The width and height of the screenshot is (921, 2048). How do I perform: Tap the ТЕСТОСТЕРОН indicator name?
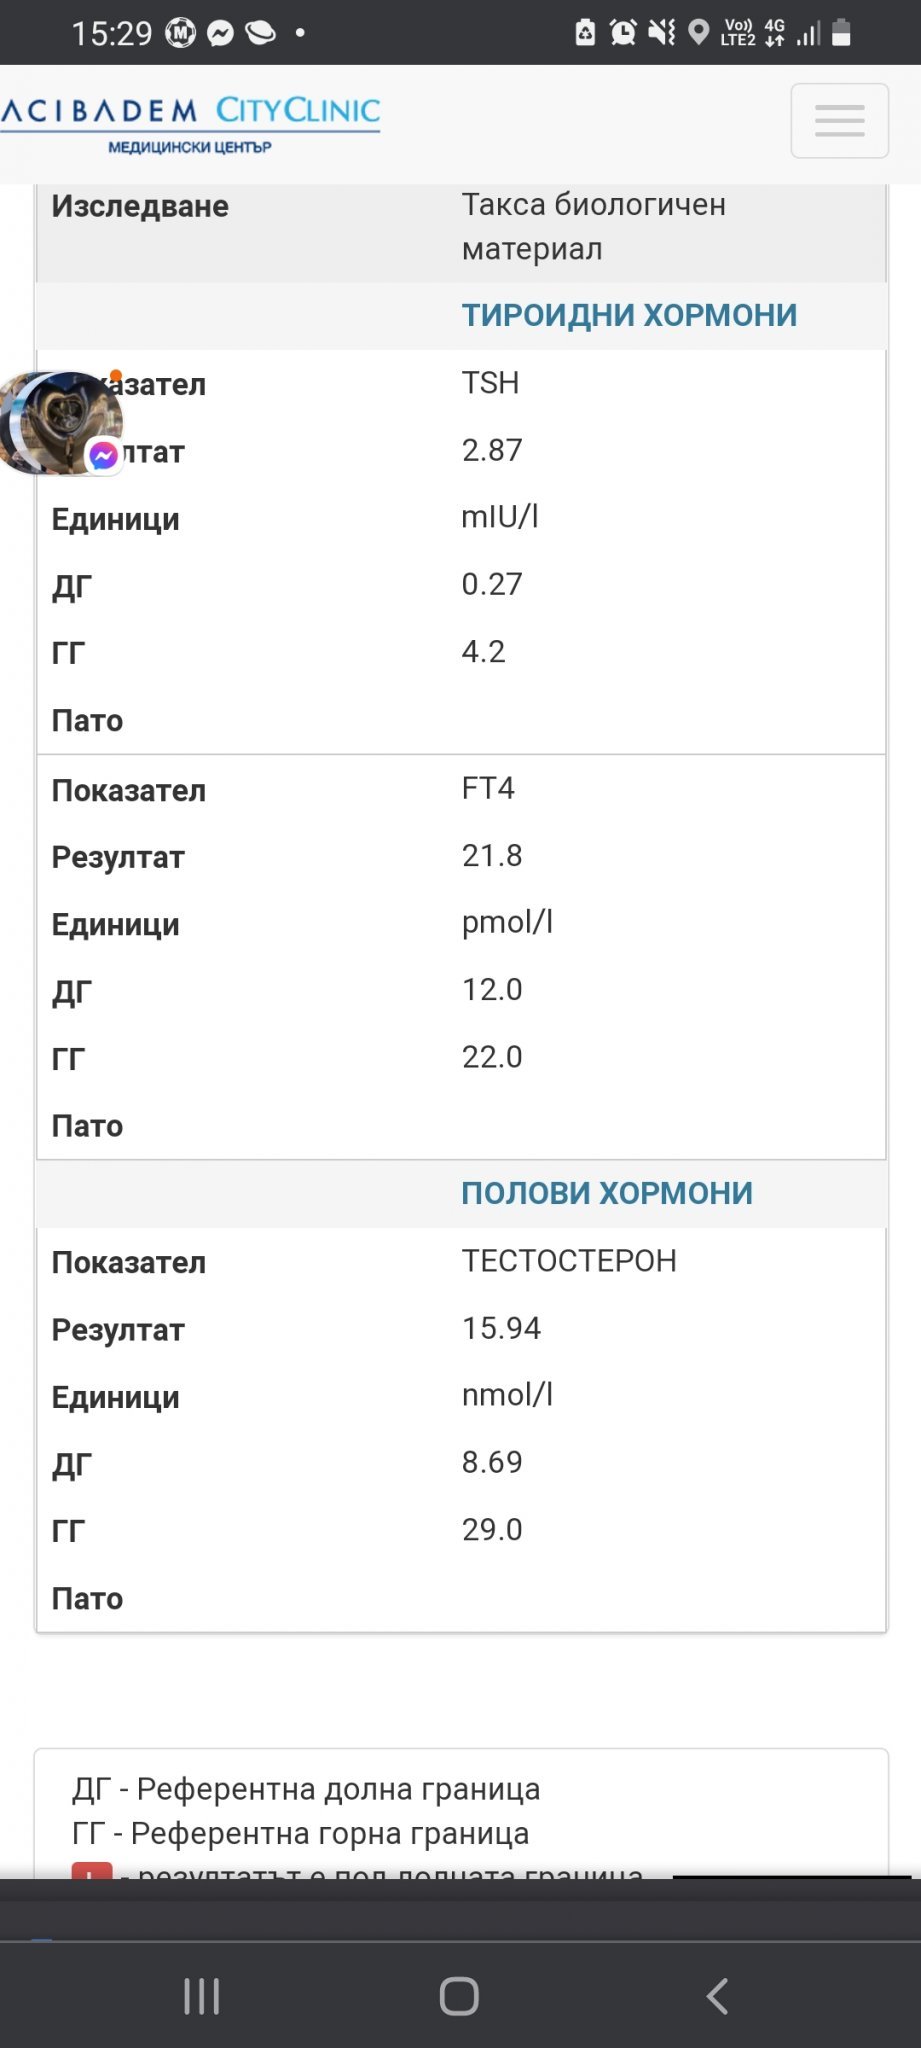(x=569, y=1261)
